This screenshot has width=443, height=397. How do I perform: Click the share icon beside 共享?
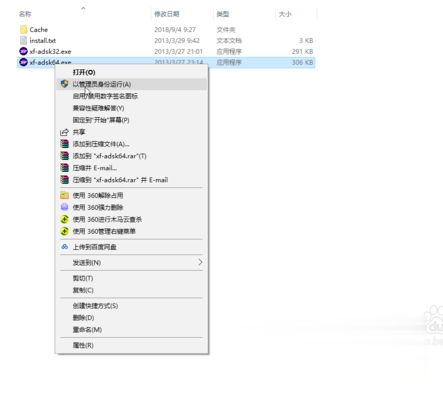point(64,132)
